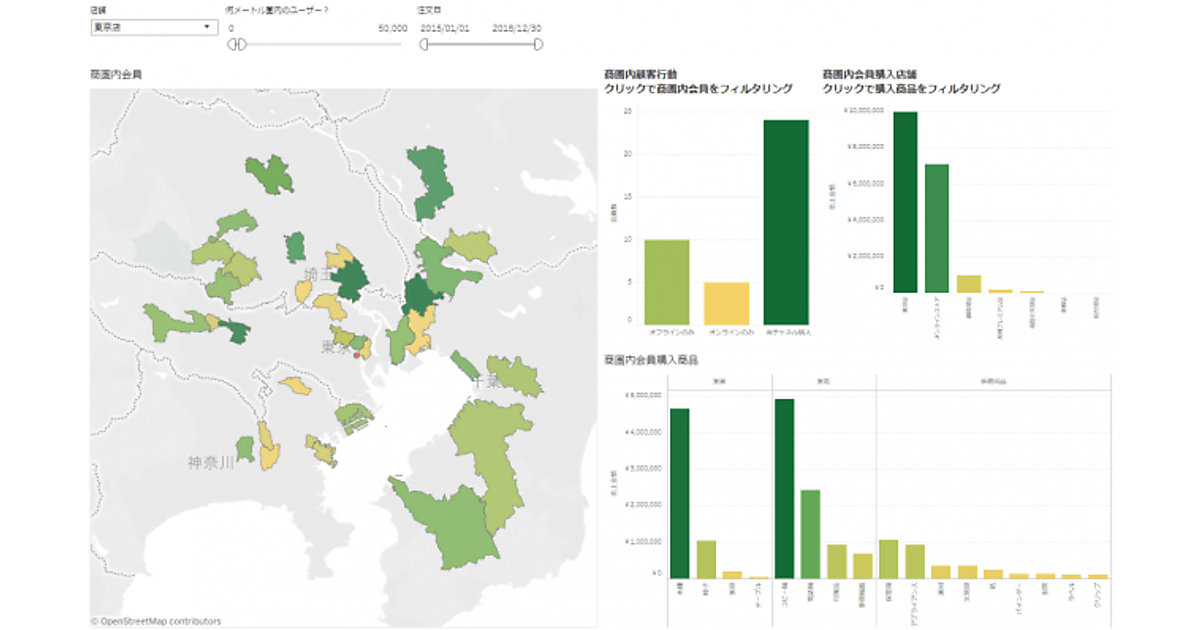Select the tallest bar in 家具 product category
This screenshot has height=630, width=1200.
click(x=679, y=492)
